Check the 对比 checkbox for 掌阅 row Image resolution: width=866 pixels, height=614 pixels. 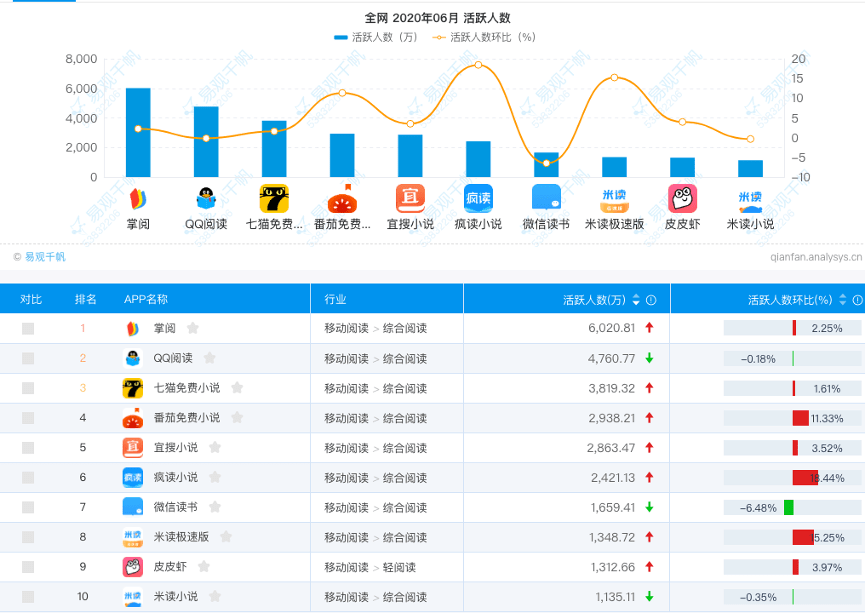[28, 329]
